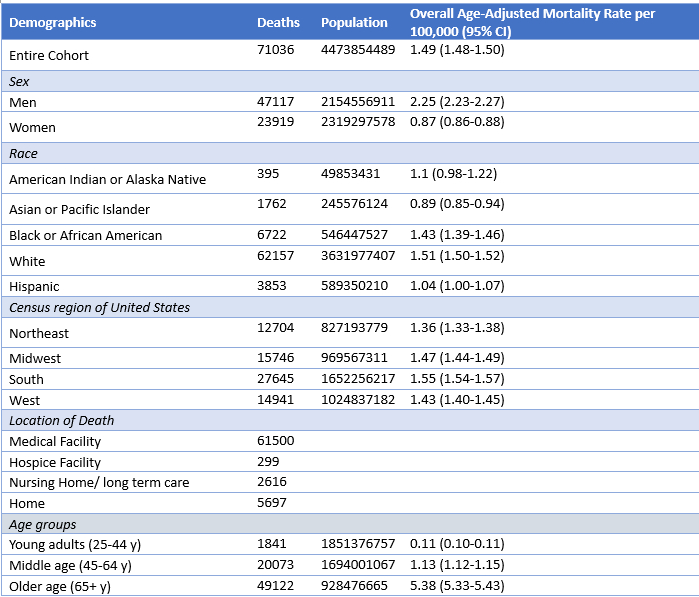The image size is (699, 597).
Task: Select the Medical Facility deaths value 61500
Action: pyautogui.click(x=276, y=441)
